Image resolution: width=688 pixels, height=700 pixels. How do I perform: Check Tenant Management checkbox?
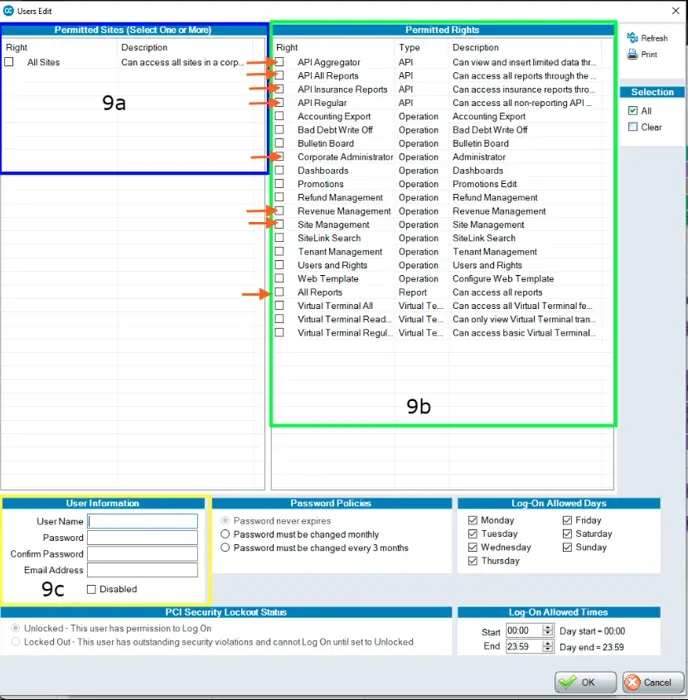pyautogui.click(x=279, y=251)
